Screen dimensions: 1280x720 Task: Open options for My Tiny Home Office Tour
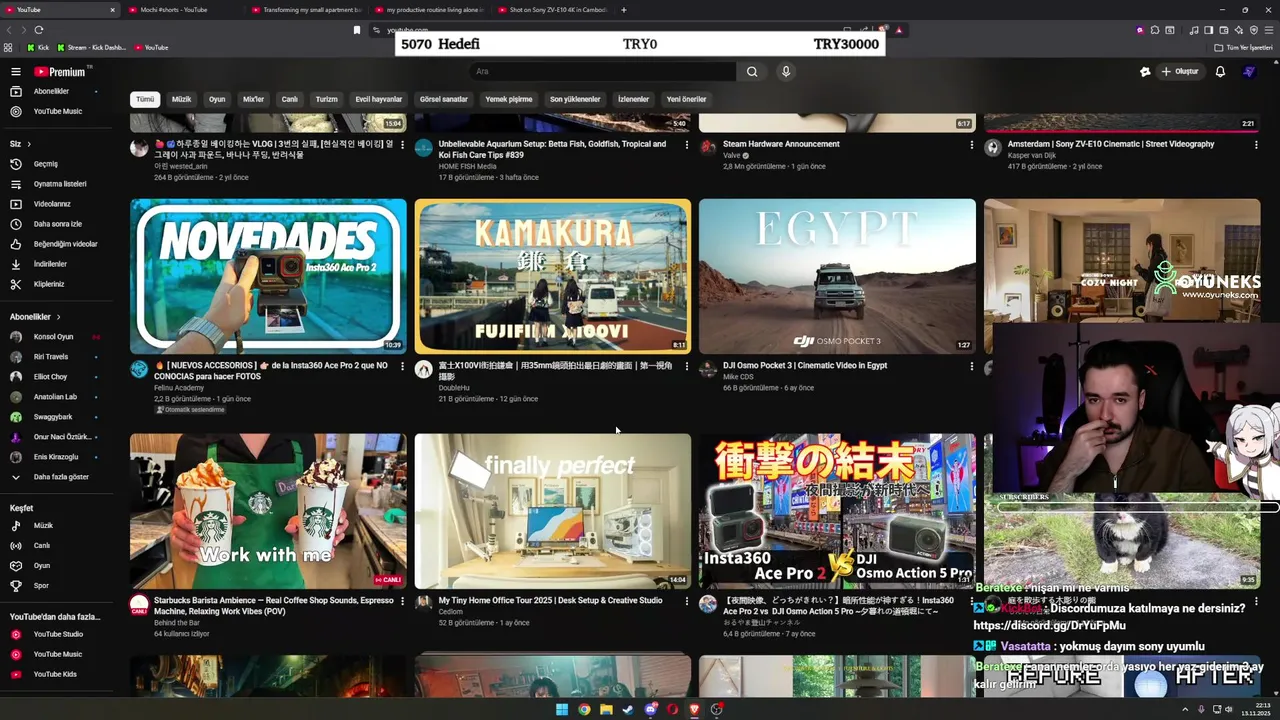tap(686, 601)
